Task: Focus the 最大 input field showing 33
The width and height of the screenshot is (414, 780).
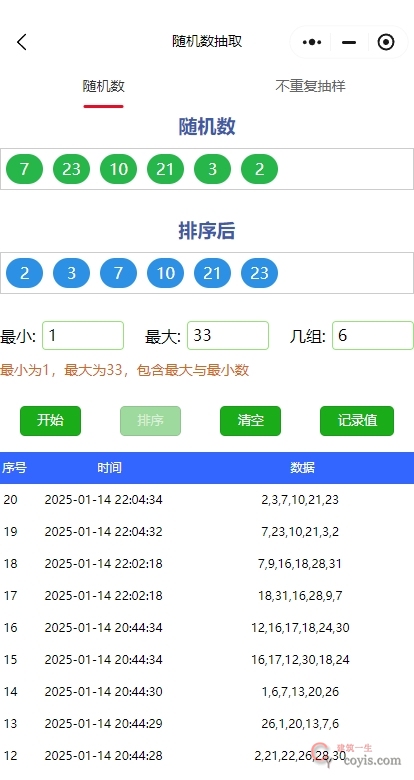Action: (228, 336)
